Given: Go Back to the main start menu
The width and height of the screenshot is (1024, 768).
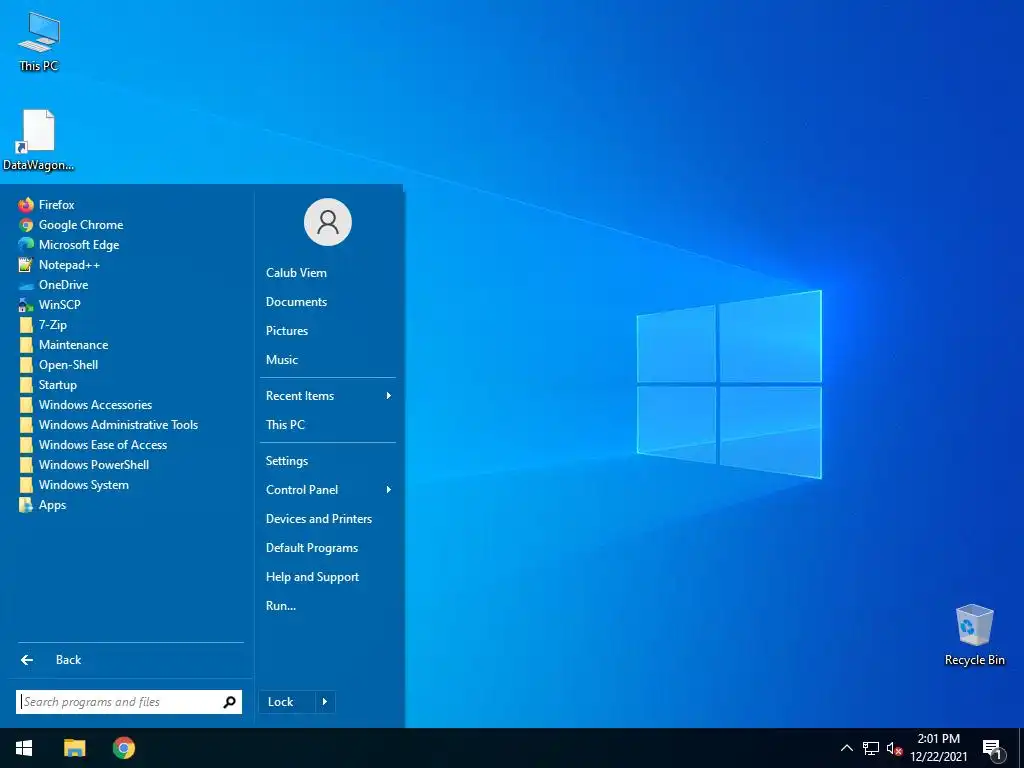Looking at the screenshot, I should [x=51, y=660].
